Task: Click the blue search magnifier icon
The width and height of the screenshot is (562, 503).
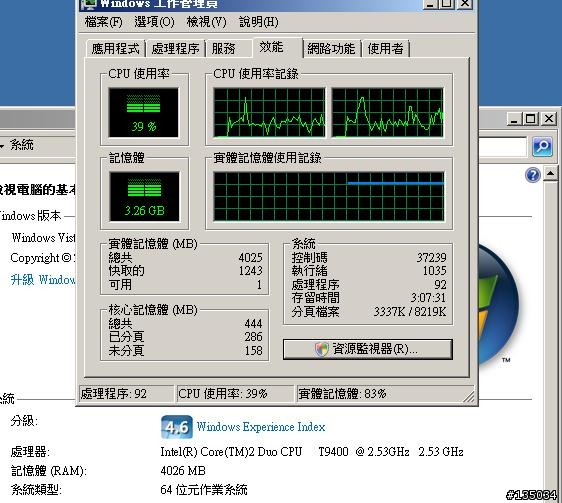Action: coord(542,146)
